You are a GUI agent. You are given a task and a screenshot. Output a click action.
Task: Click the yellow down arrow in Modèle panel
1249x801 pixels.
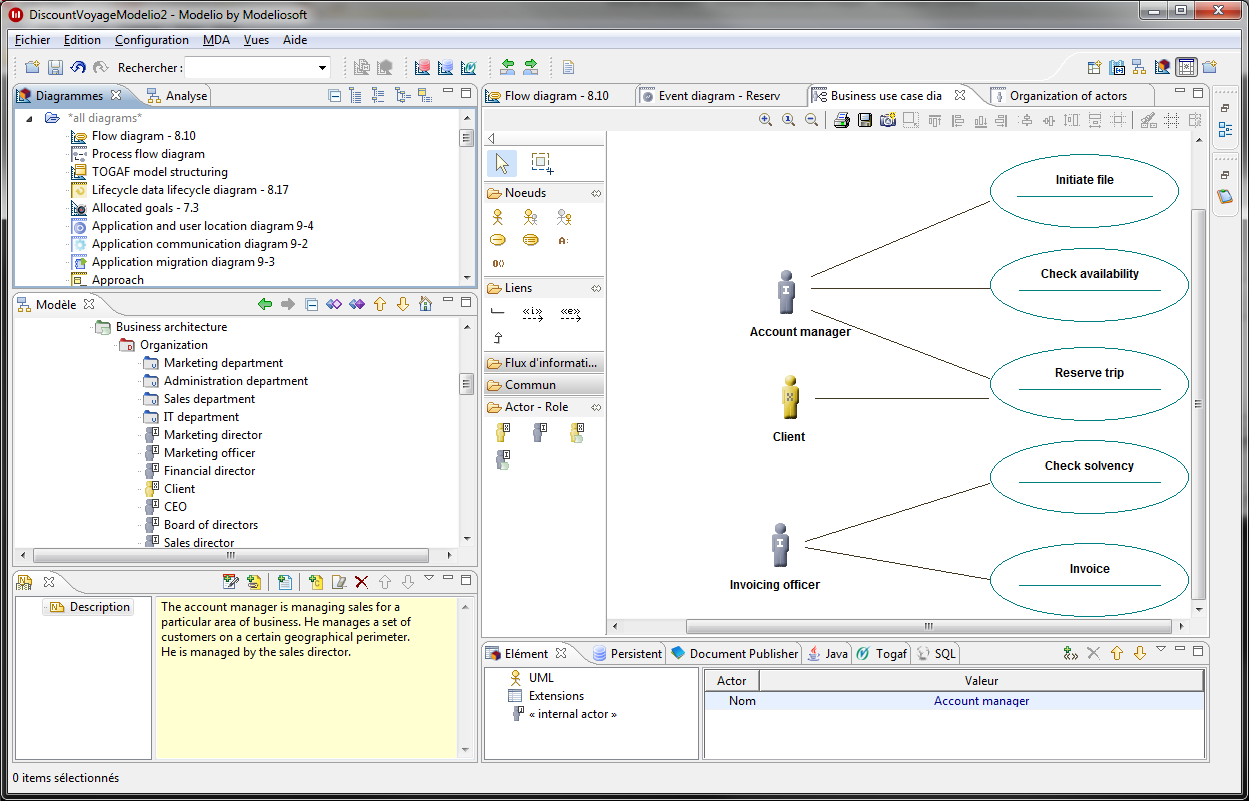pyautogui.click(x=402, y=304)
